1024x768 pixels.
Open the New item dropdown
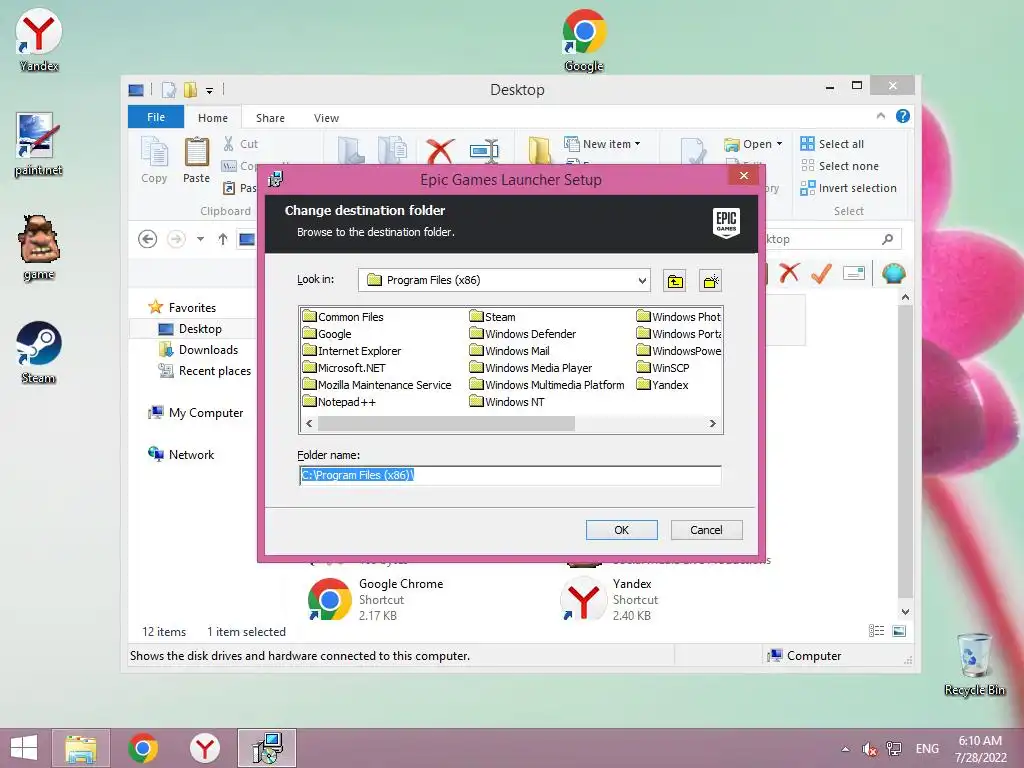tap(602, 144)
